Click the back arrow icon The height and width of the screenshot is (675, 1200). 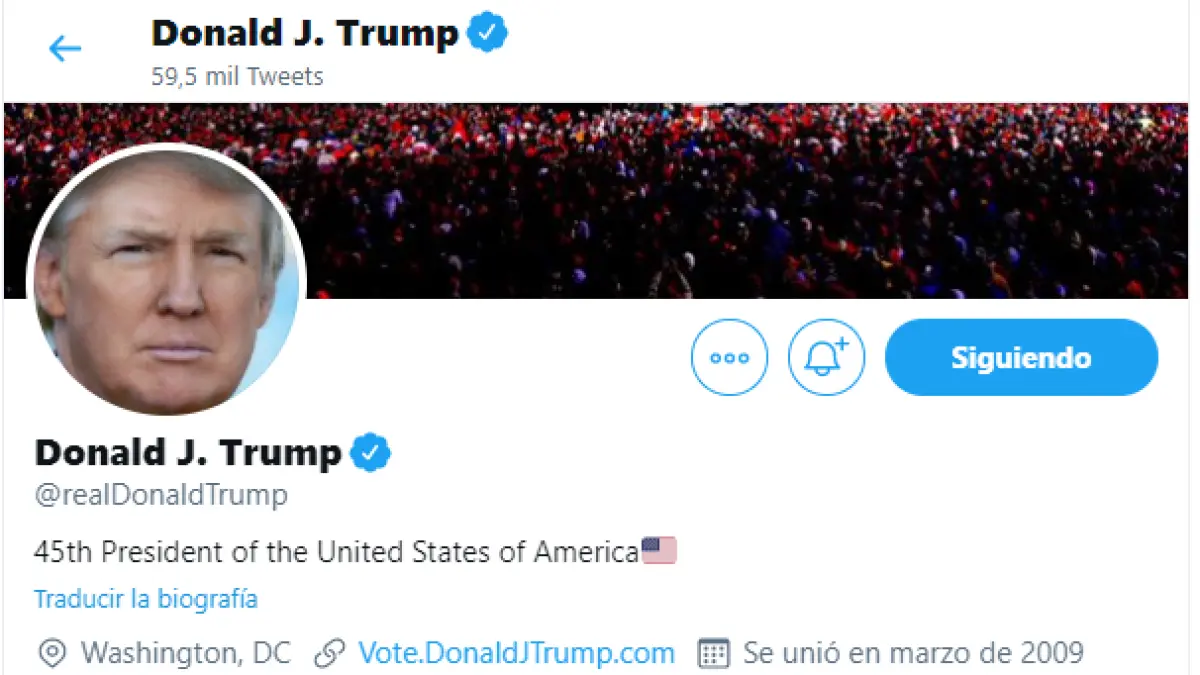65,48
